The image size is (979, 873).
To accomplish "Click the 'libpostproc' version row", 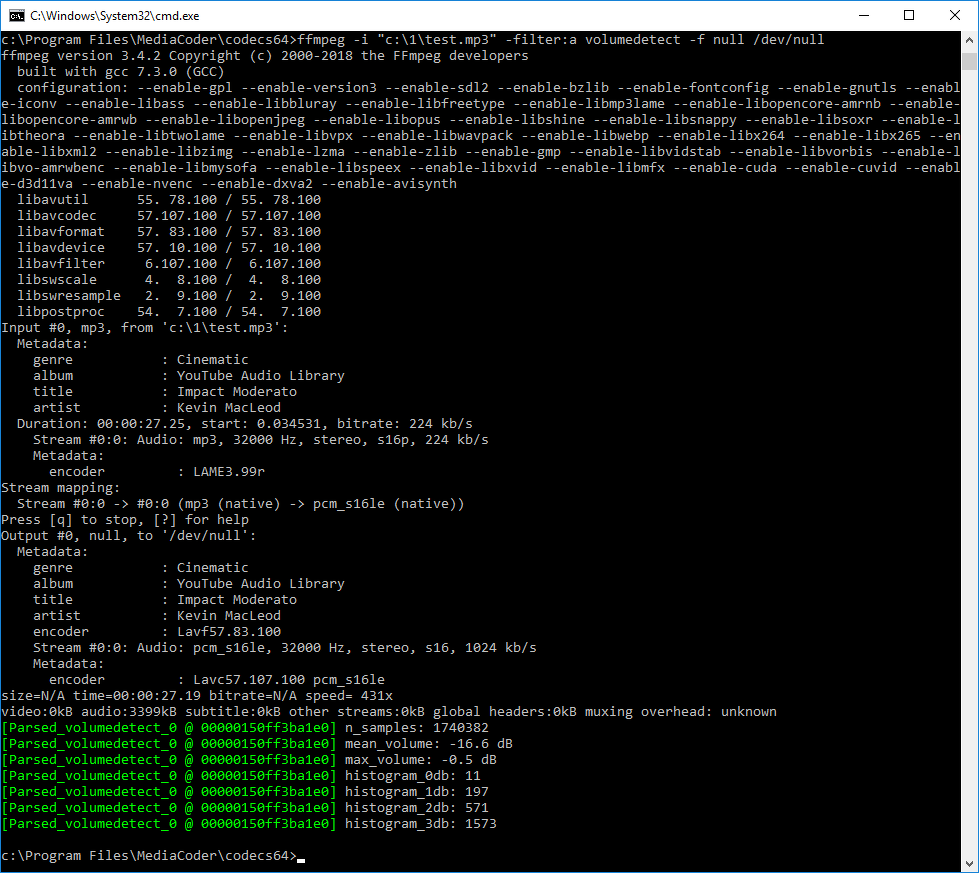I will coord(169,312).
